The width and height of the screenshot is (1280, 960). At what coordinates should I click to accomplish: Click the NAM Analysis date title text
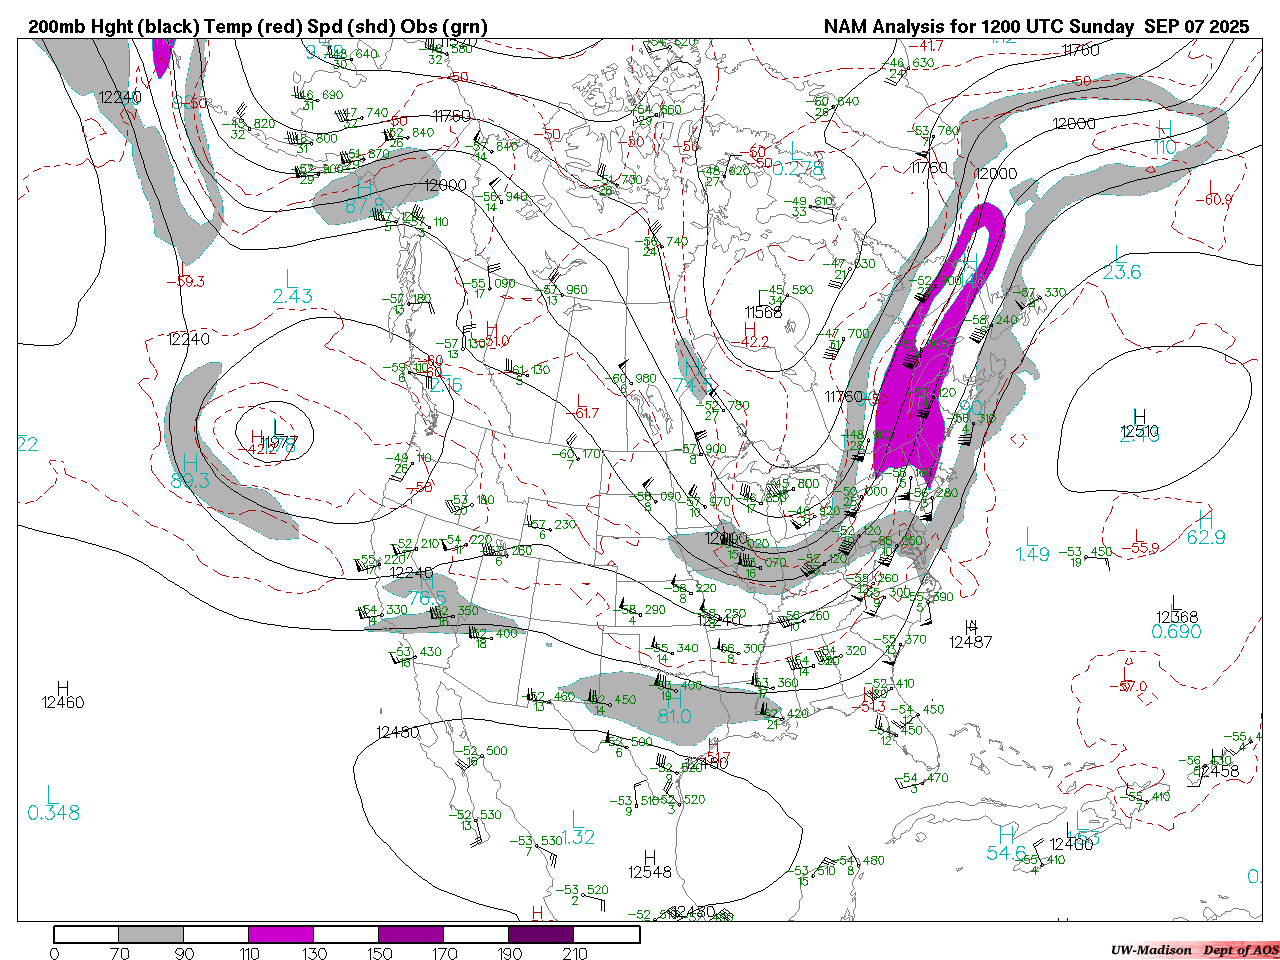click(1036, 27)
